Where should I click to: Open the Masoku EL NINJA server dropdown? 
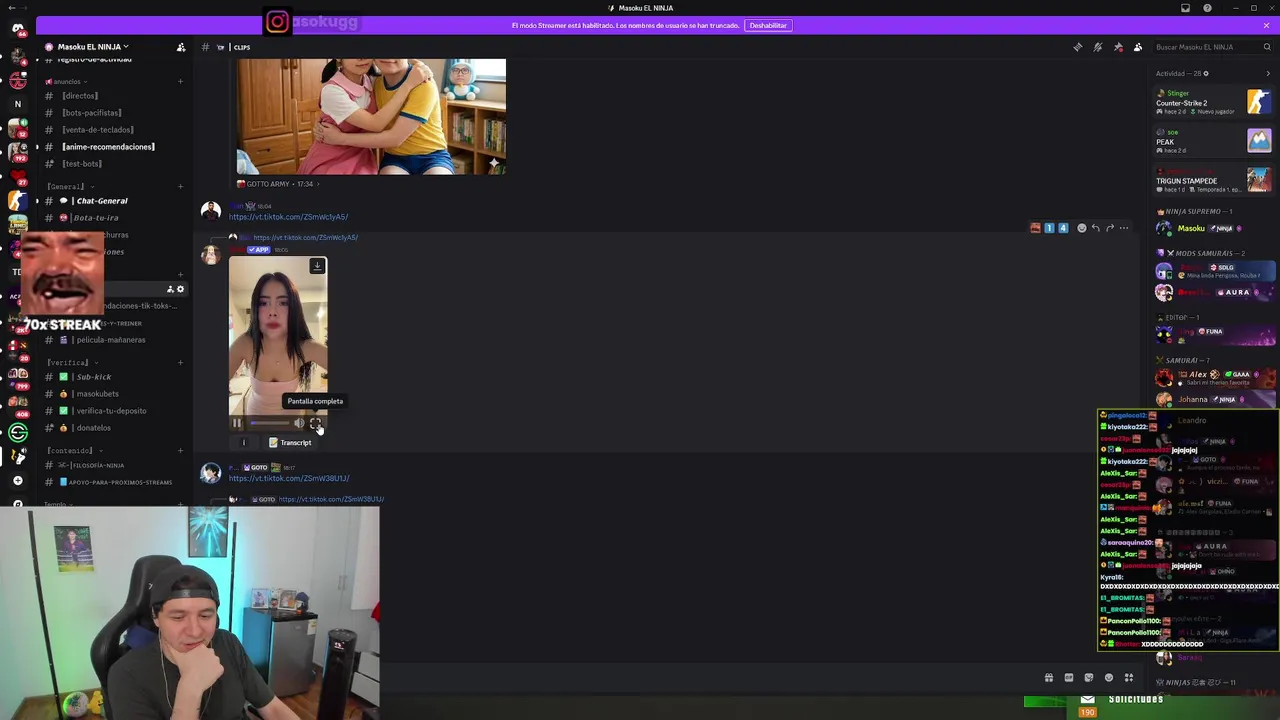pyautogui.click(x=93, y=47)
